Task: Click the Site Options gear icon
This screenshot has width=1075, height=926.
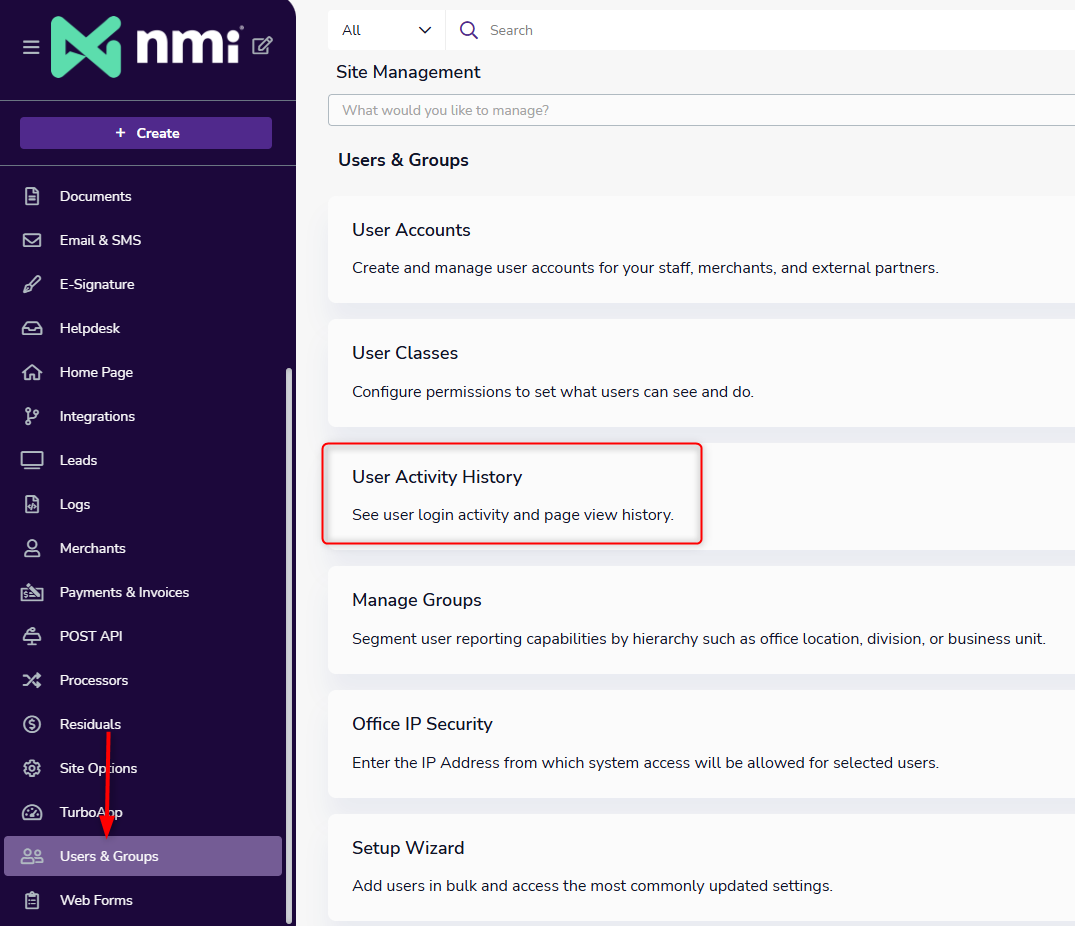Action: (32, 768)
